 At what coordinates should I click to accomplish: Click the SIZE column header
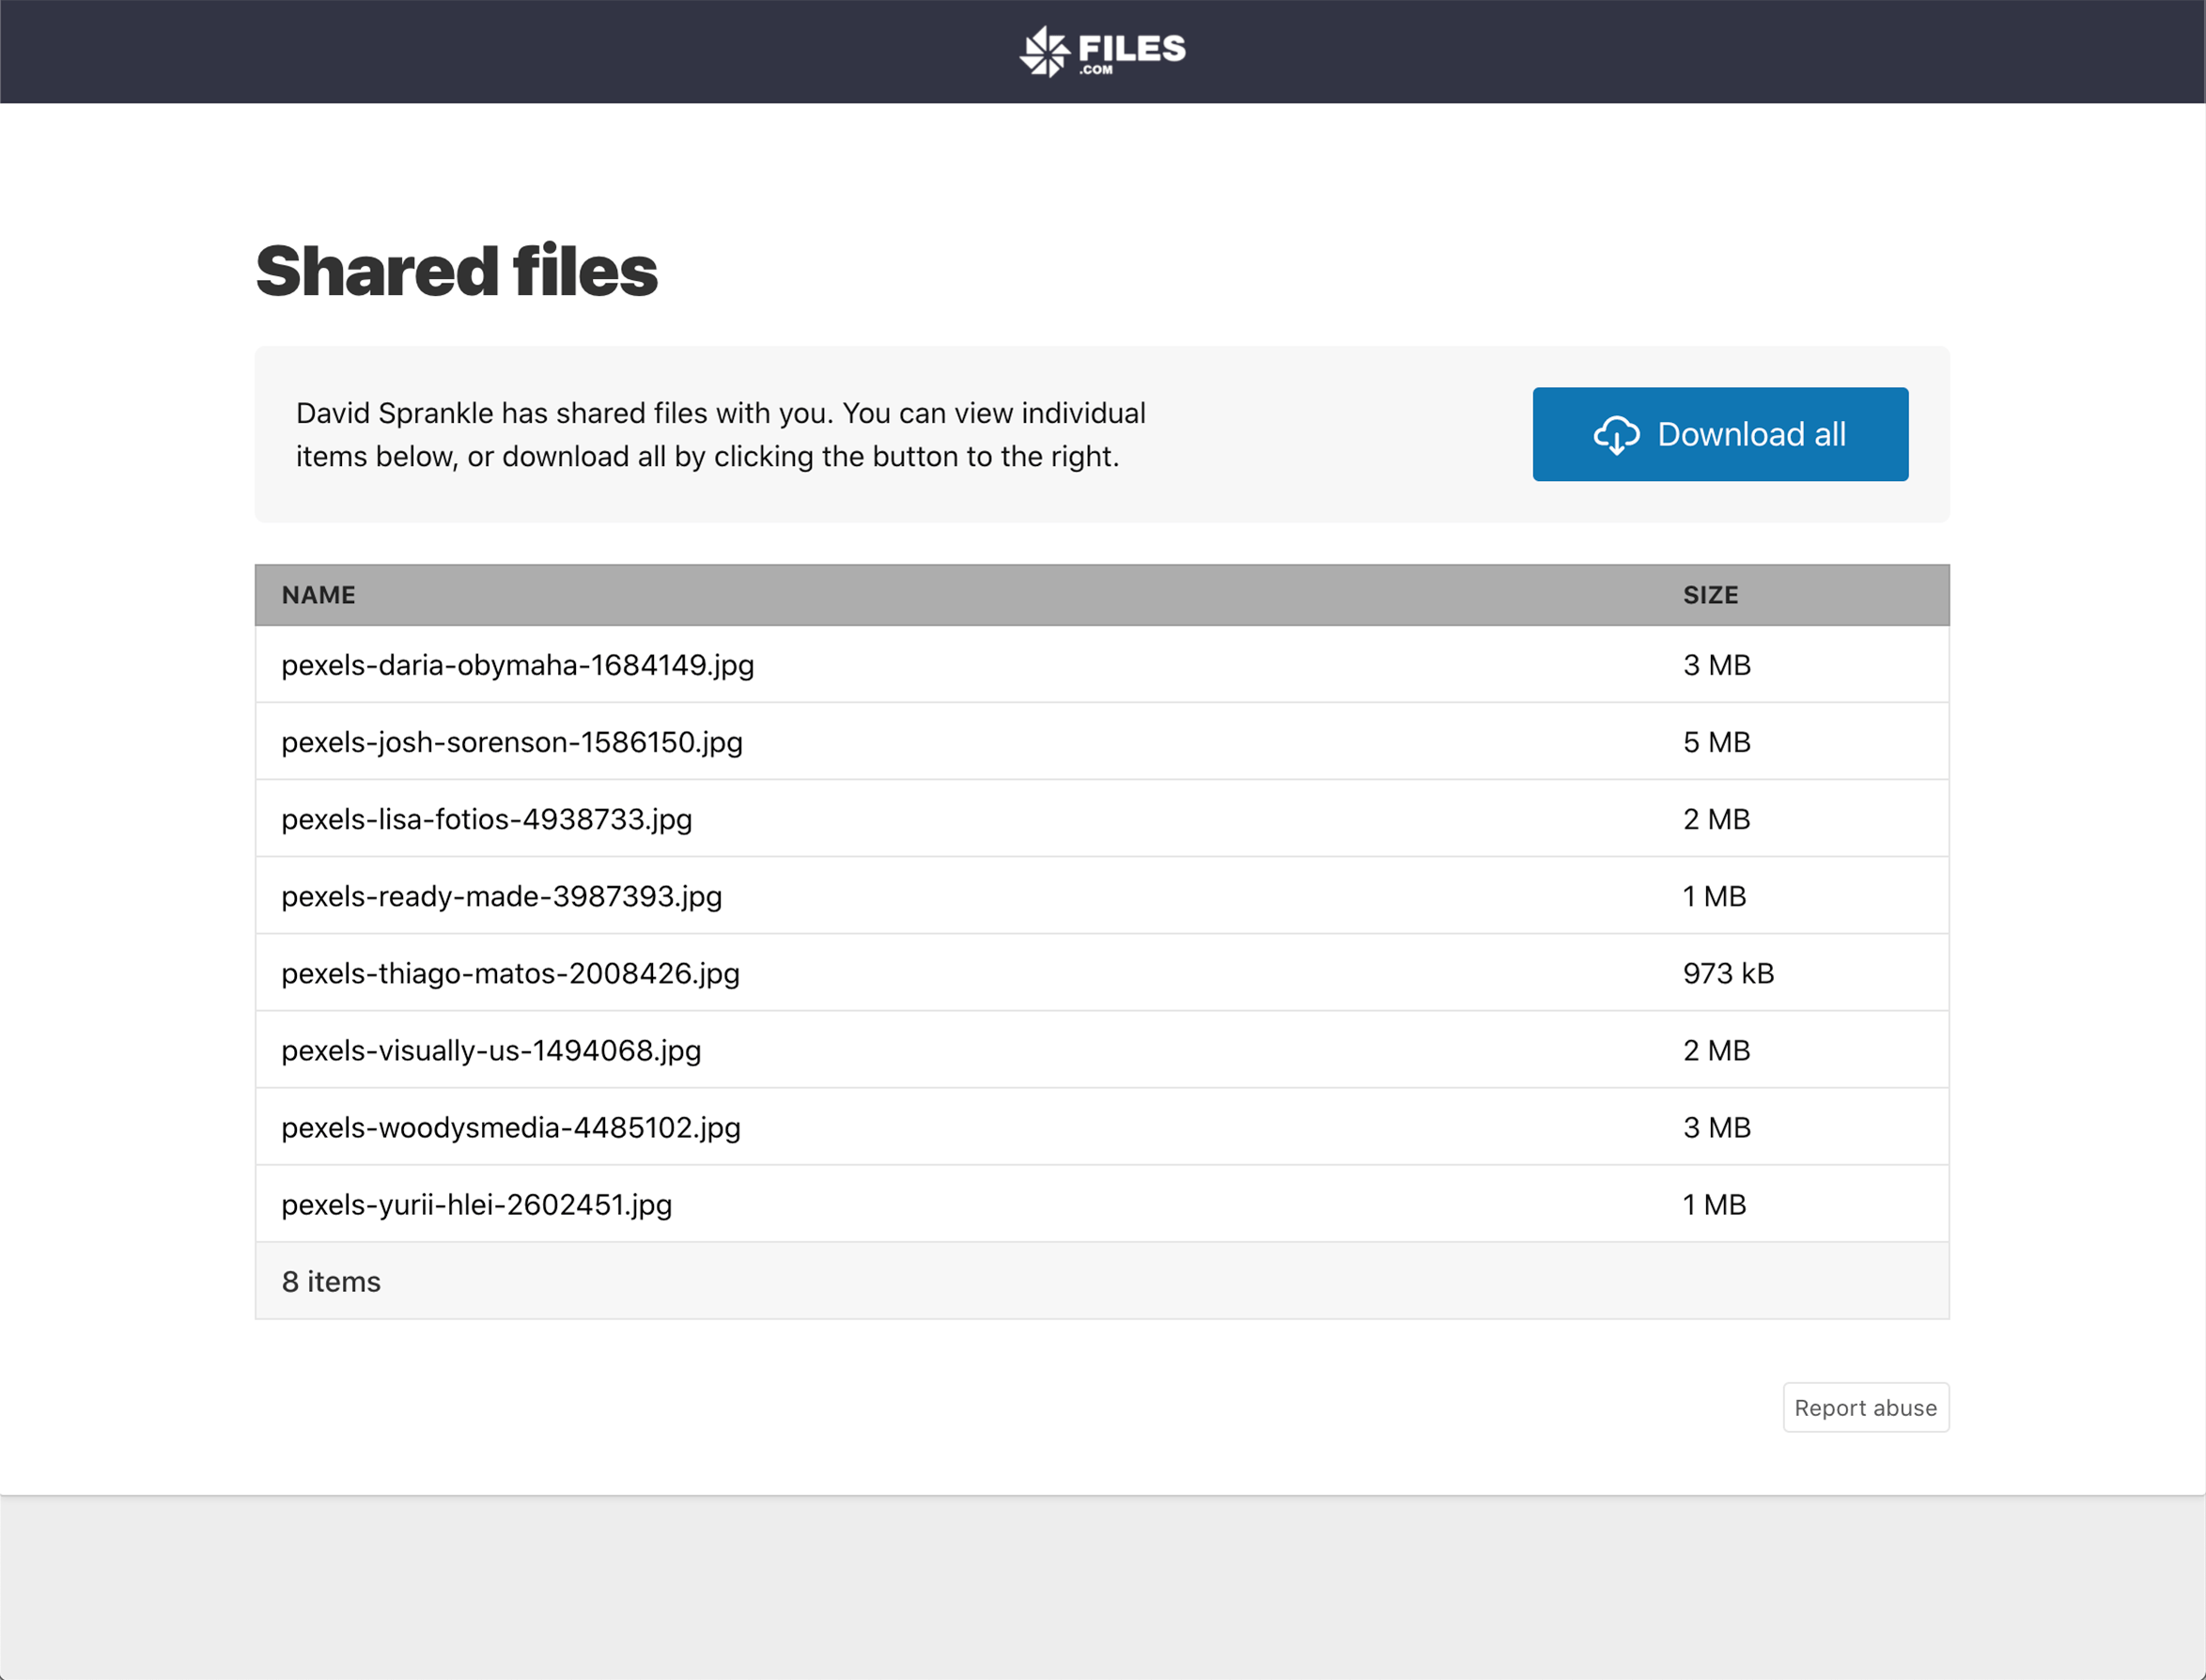[x=1710, y=595]
